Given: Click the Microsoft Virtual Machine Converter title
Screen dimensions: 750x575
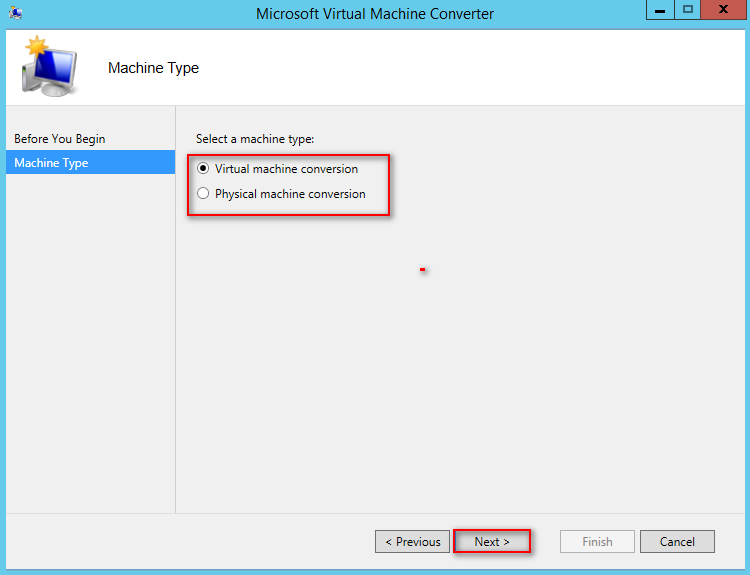Looking at the screenshot, I should tap(375, 14).
